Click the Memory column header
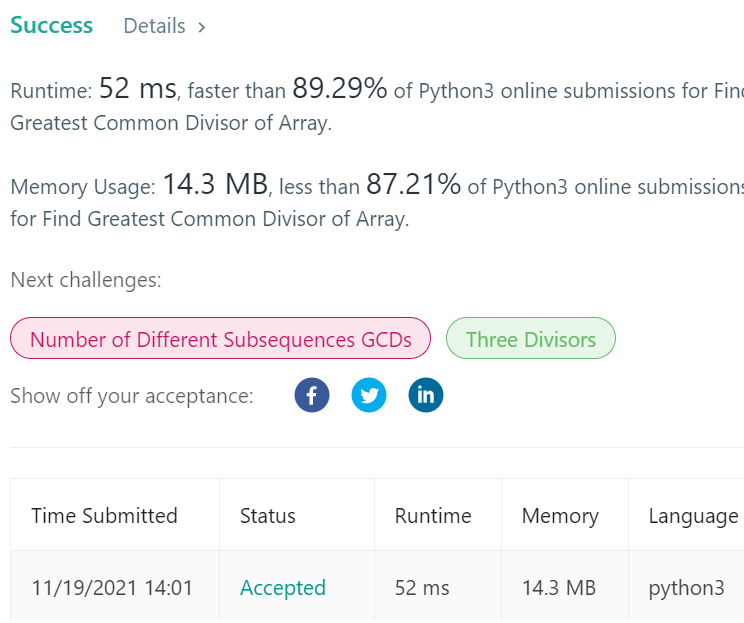The height and width of the screenshot is (623, 744). coord(560,516)
